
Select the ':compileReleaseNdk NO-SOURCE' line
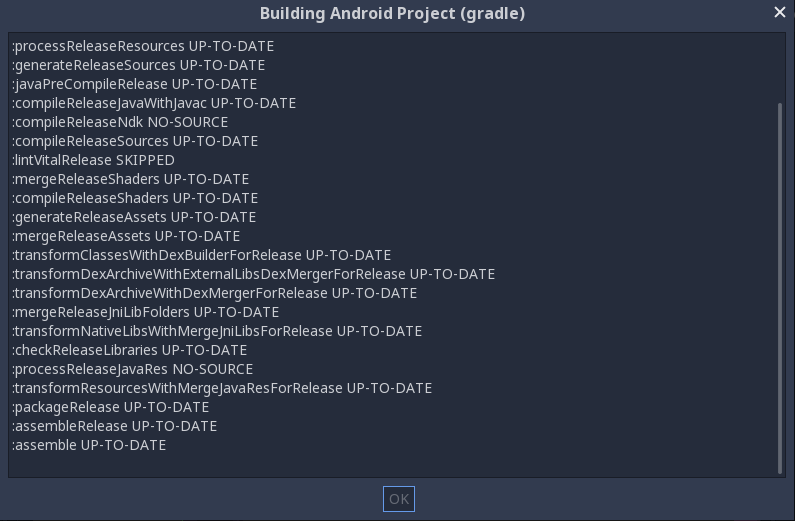[x=120, y=122]
